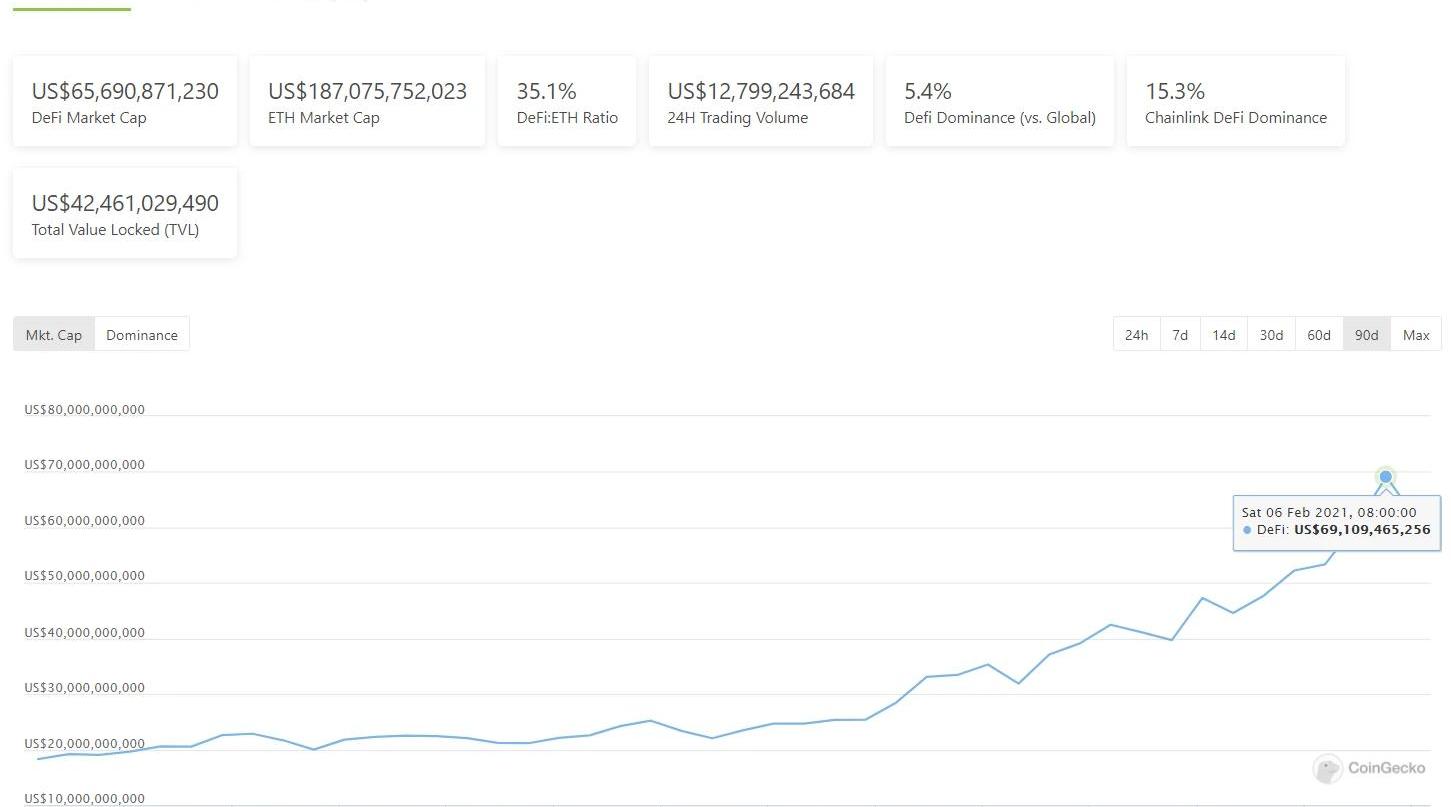The height and width of the screenshot is (807, 1451).
Task: Select the 90d time range
Action: pos(1366,335)
